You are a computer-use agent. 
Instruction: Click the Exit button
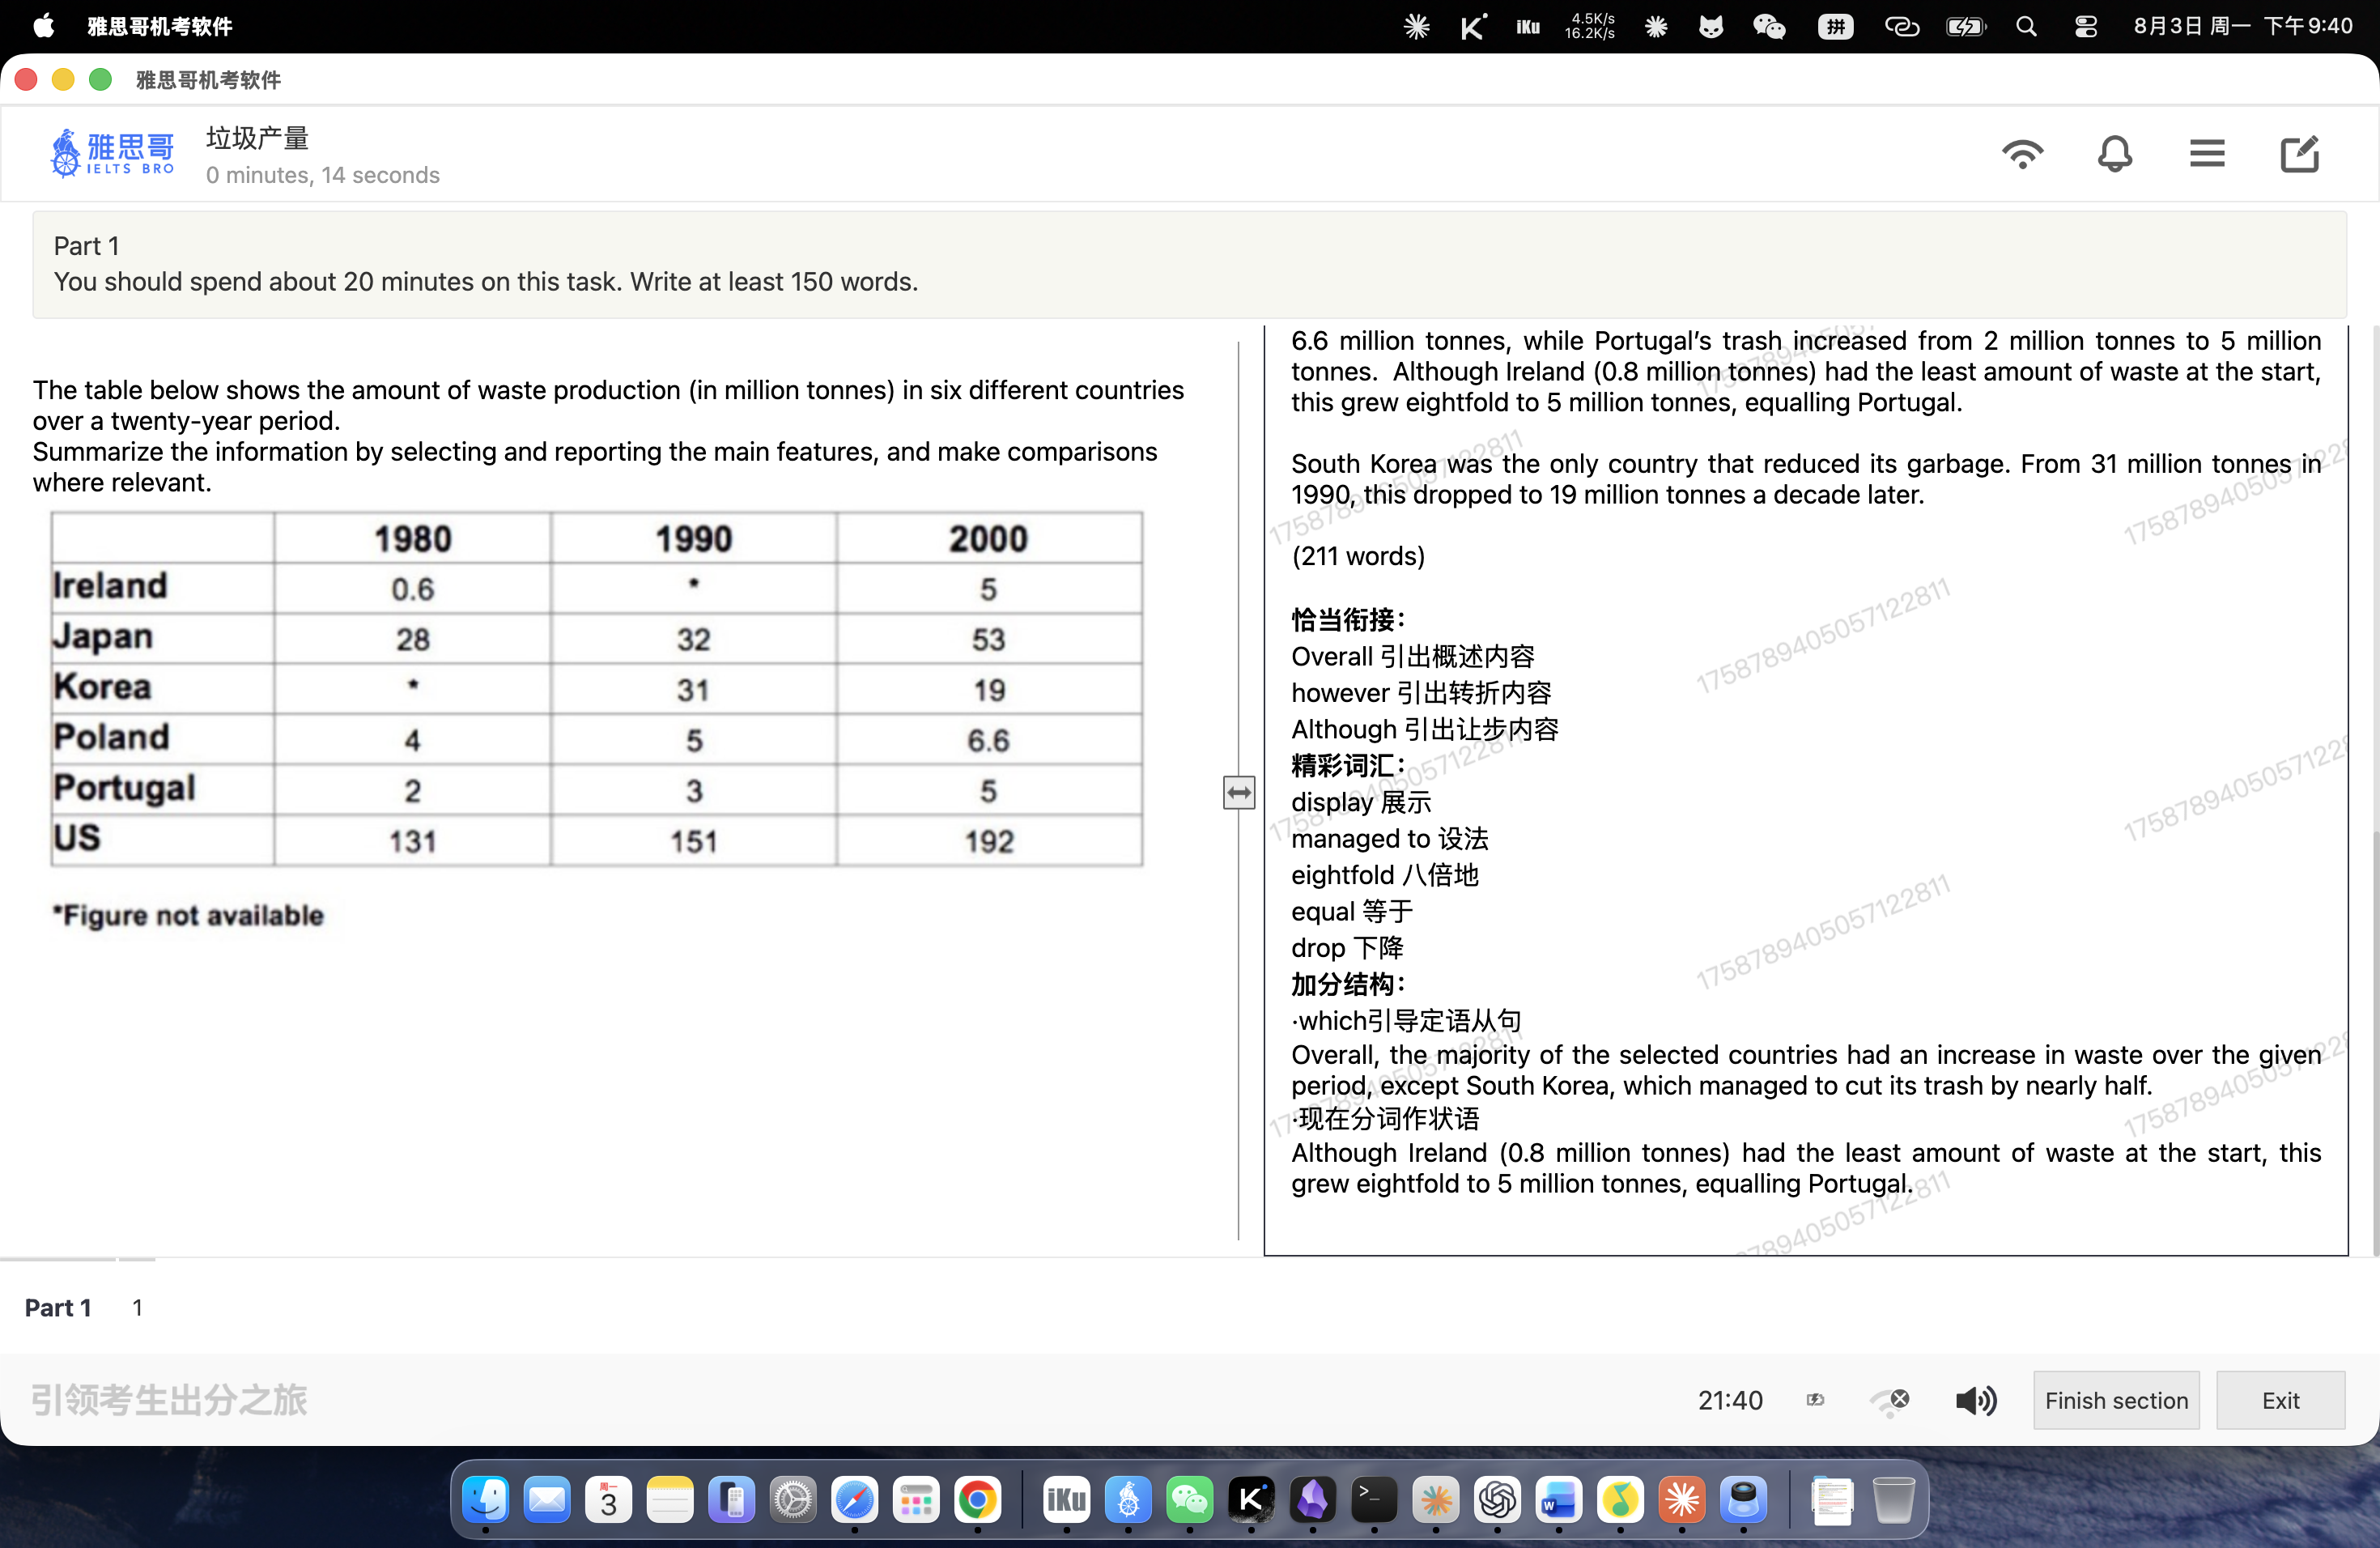pyautogui.click(x=2280, y=1400)
